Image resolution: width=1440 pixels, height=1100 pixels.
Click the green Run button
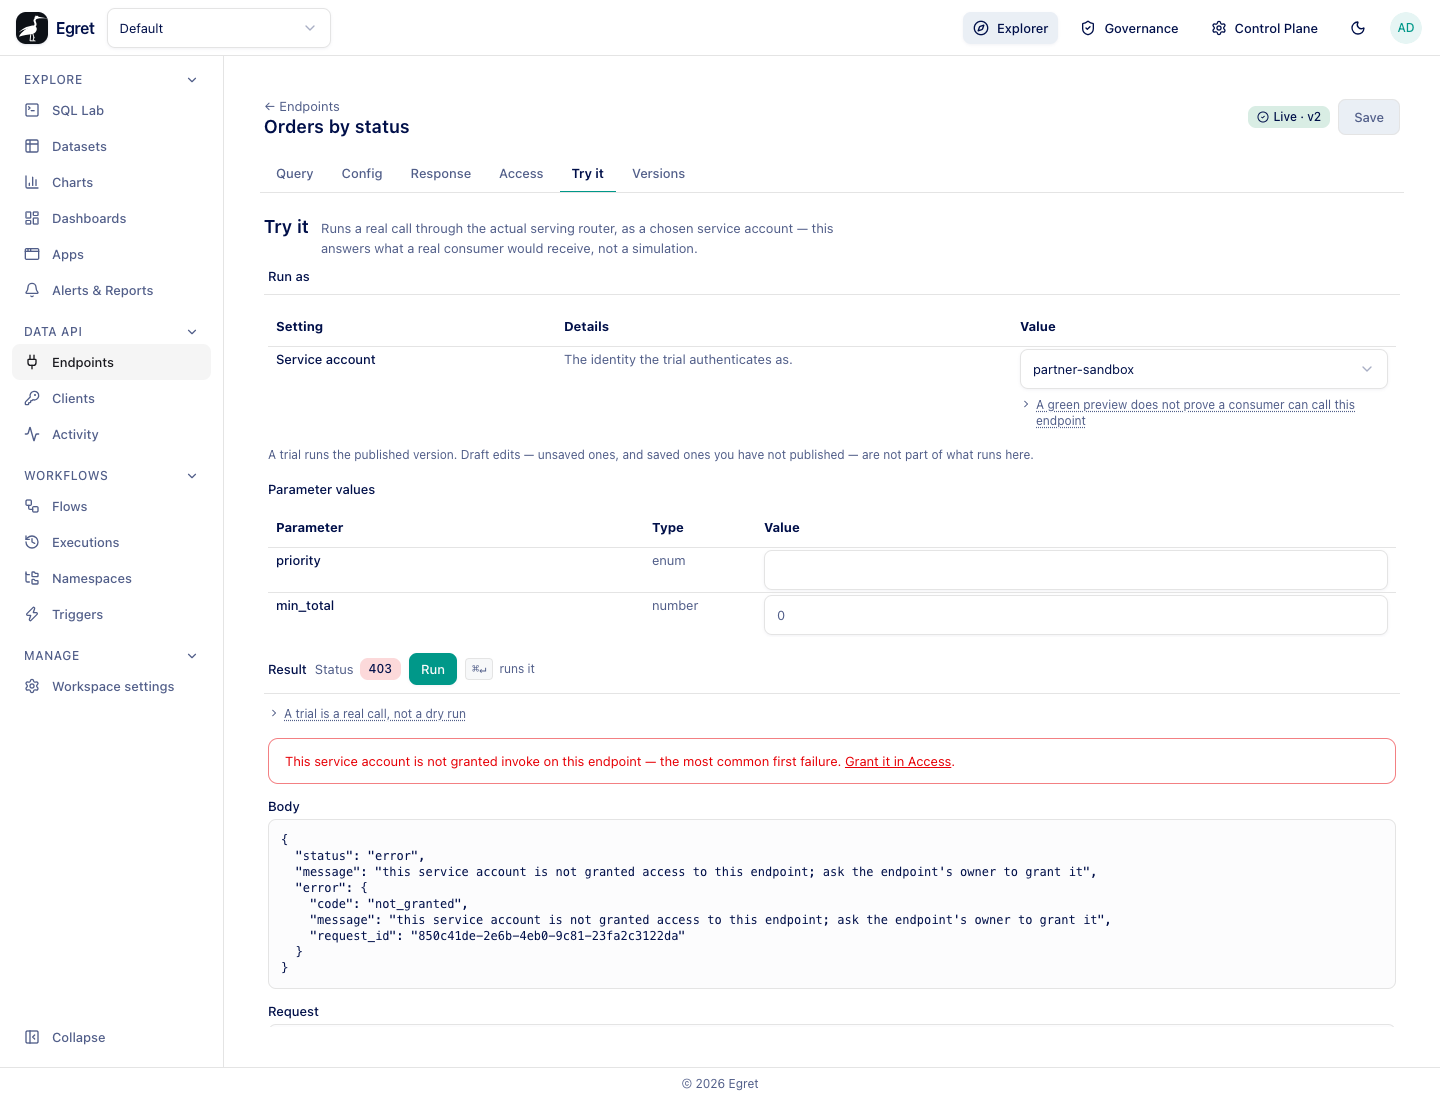[x=433, y=669]
